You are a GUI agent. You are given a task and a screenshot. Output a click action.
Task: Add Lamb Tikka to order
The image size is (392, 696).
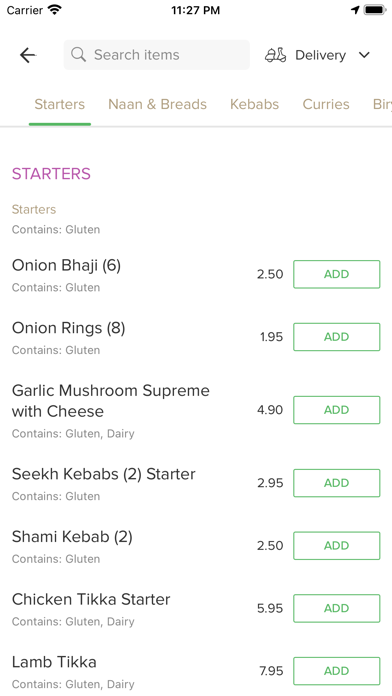pos(337,671)
